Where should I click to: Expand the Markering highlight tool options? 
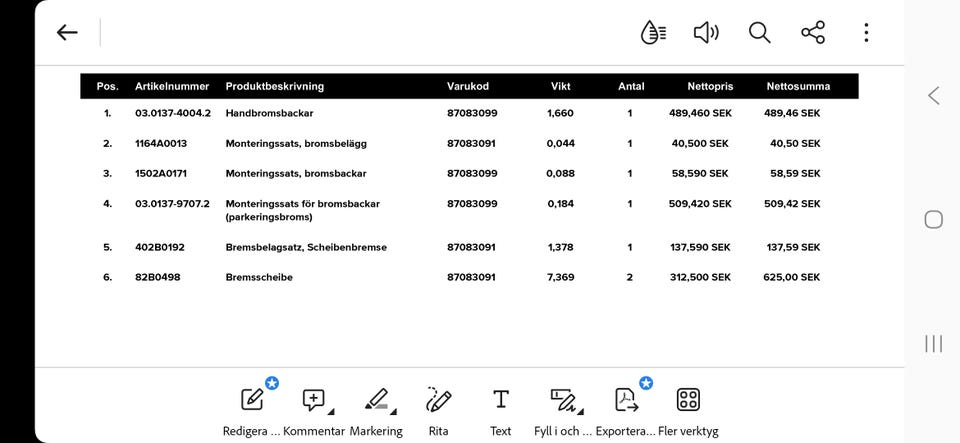click(x=377, y=401)
